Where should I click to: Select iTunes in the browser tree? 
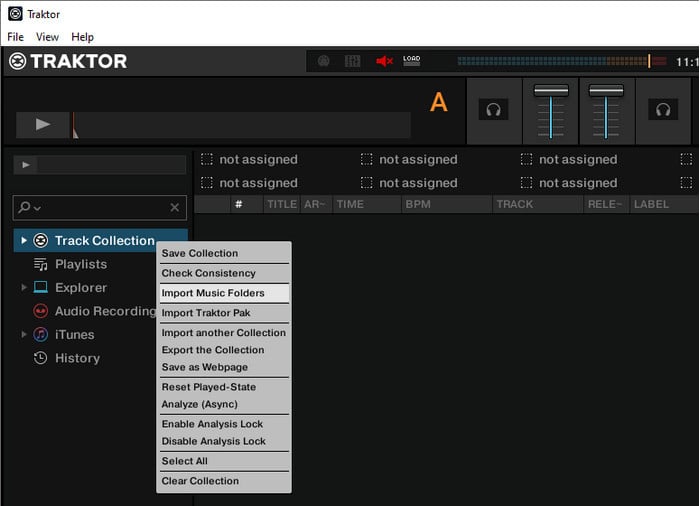75,335
